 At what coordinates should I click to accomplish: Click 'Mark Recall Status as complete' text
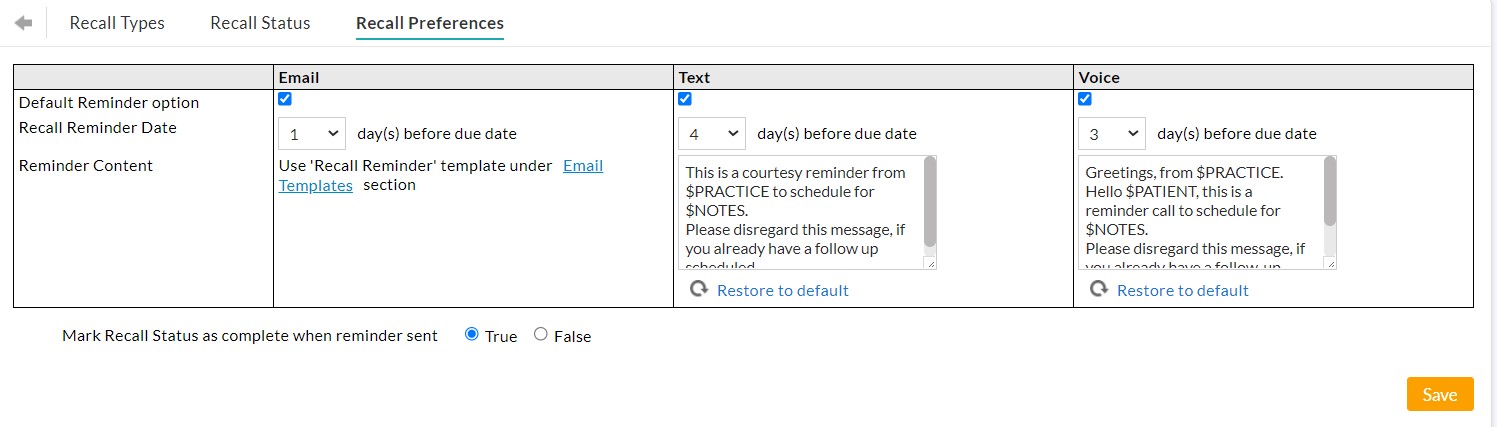point(250,336)
